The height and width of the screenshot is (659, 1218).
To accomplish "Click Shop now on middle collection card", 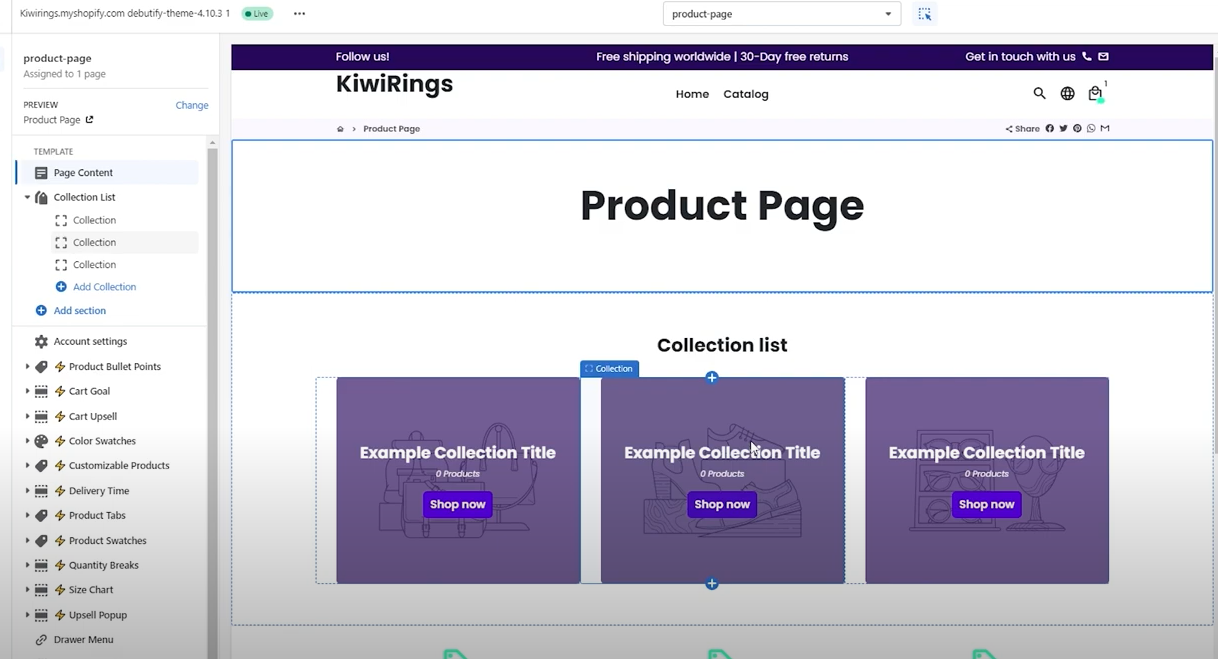I will [x=722, y=504].
